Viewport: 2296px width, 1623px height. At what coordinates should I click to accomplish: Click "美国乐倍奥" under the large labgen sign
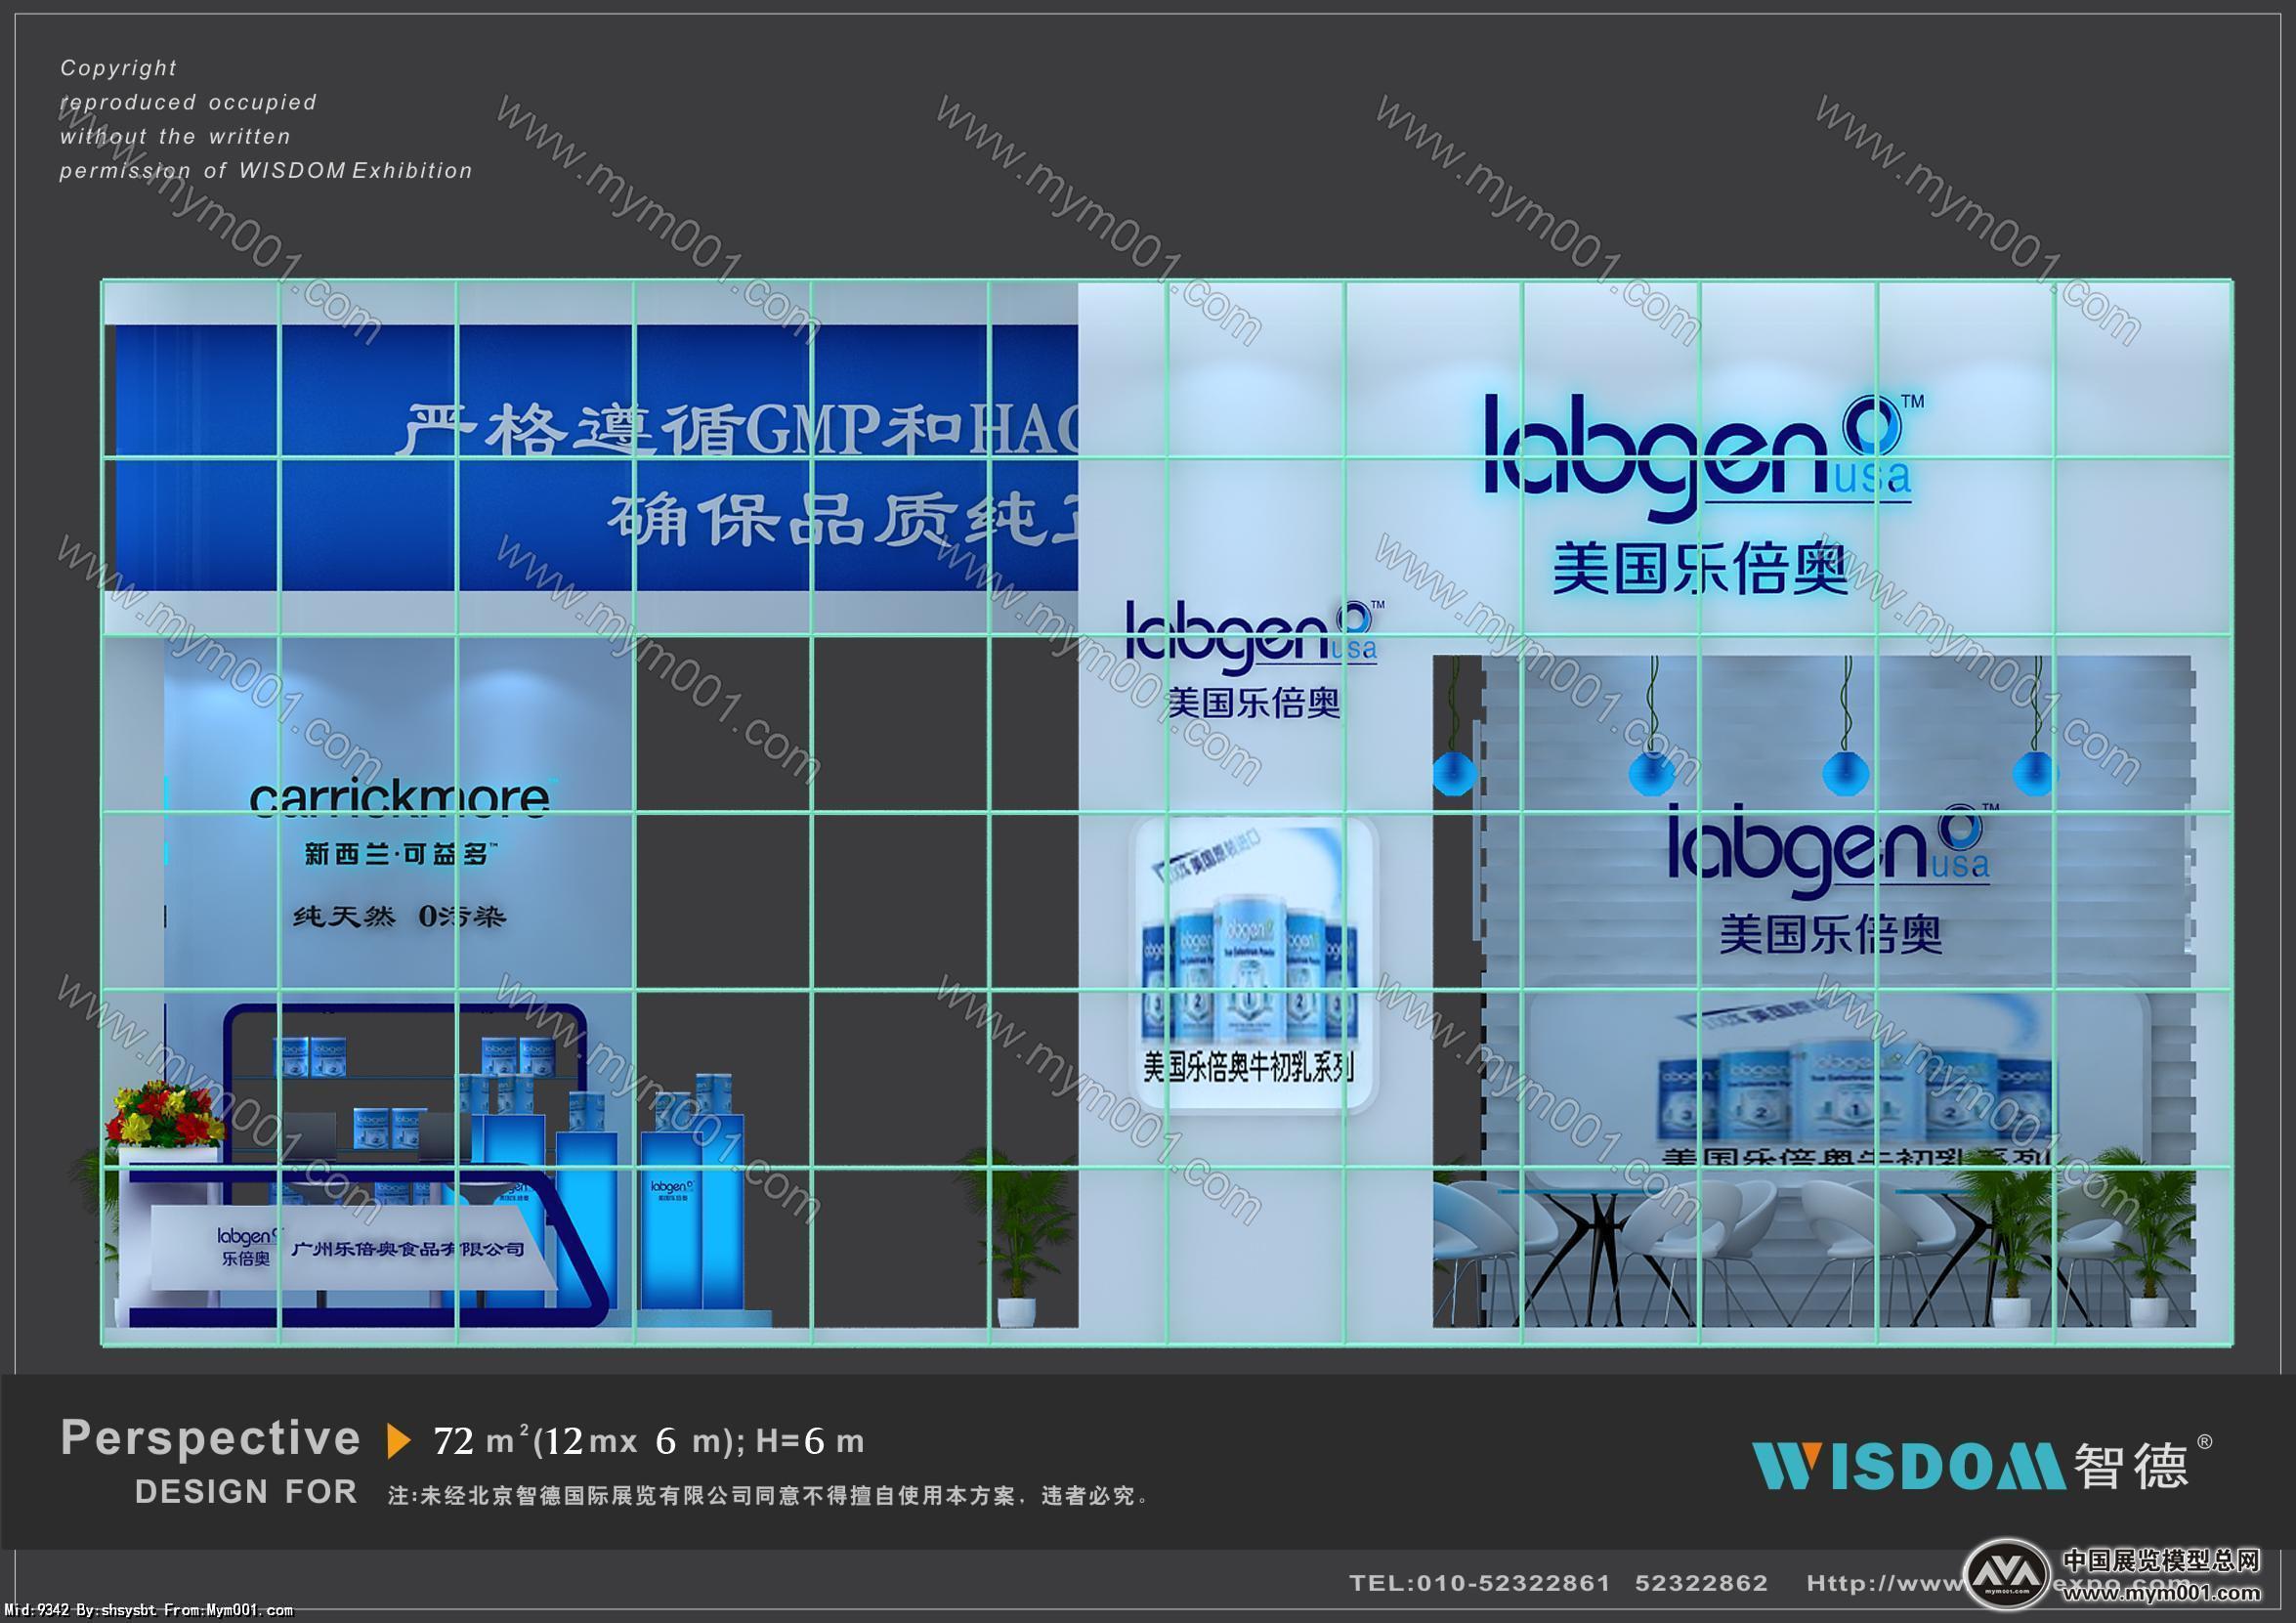click(1700, 568)
